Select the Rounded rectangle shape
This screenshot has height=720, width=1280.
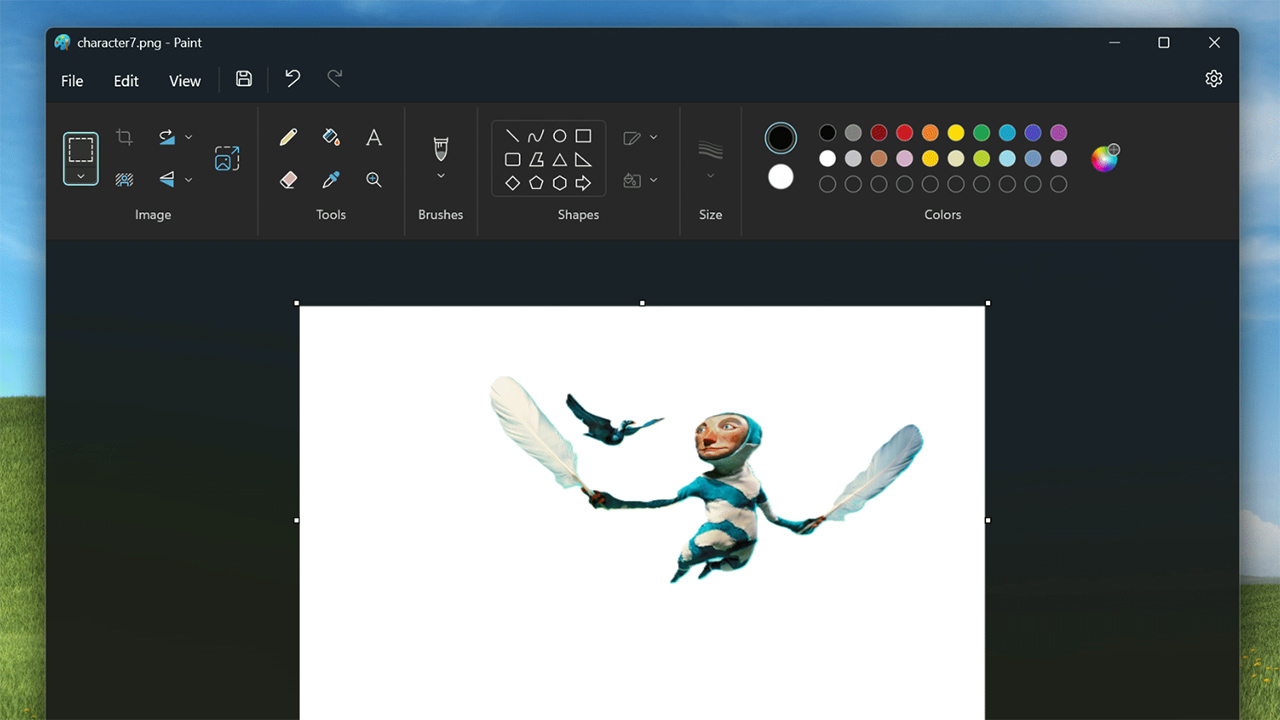point(512,159)
